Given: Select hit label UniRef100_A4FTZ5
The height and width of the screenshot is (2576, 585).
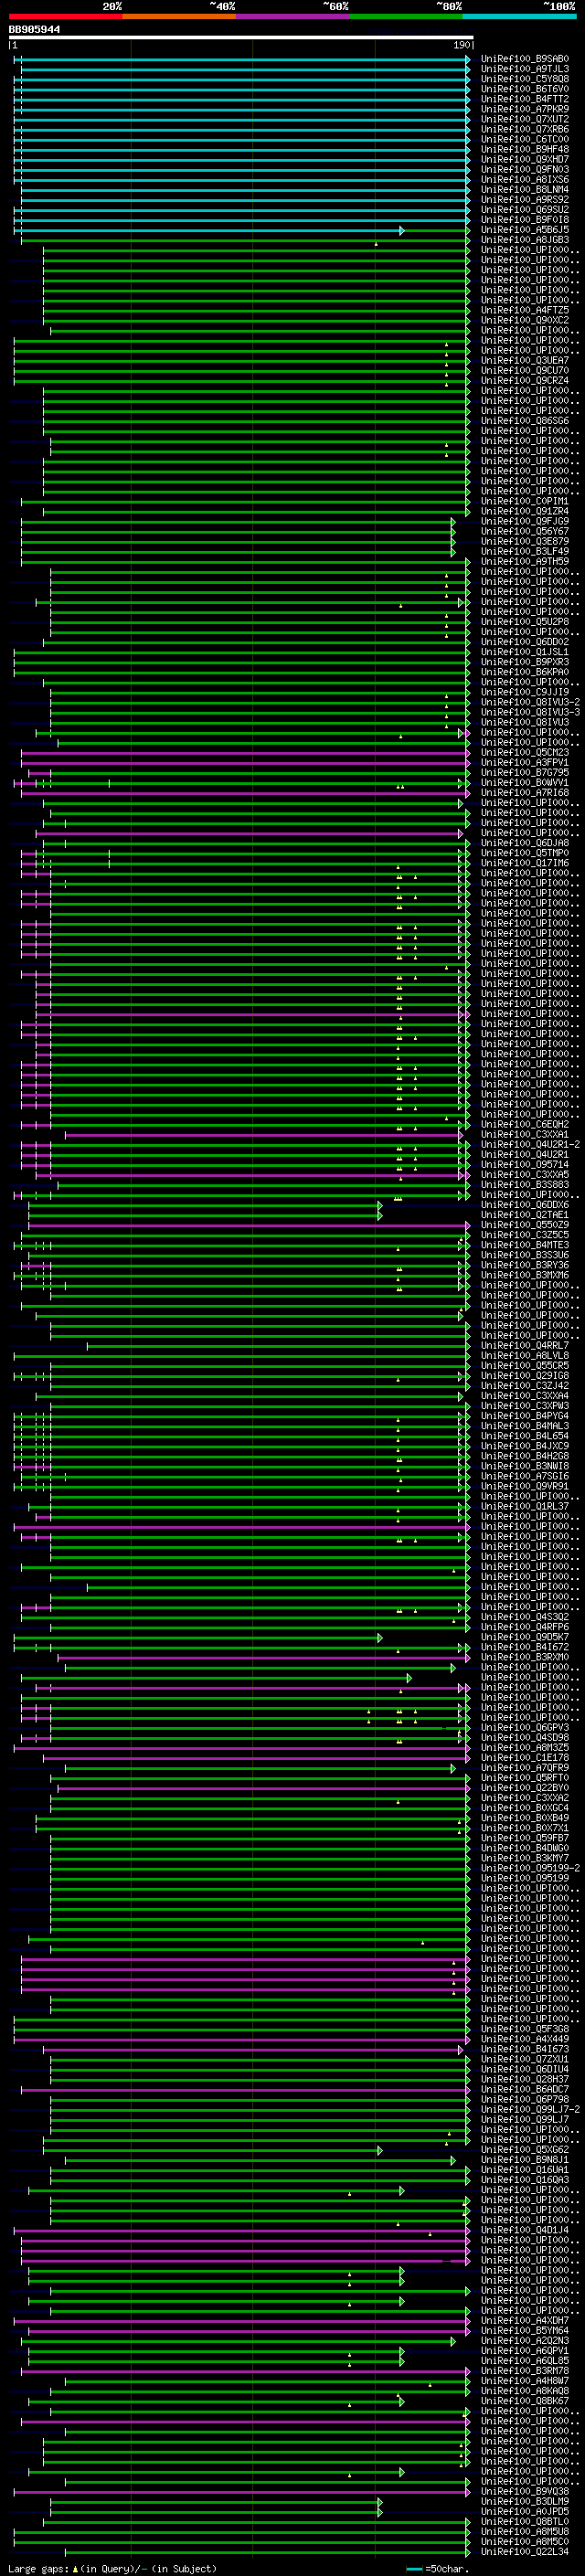Looking at the screenshot, I should (x=525, y=310).
